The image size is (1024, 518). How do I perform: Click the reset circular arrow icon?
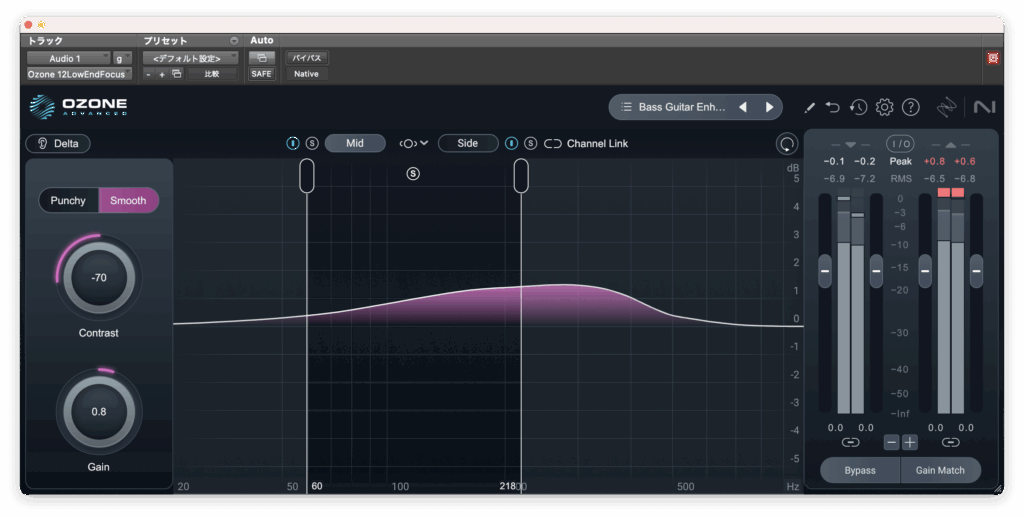[787, 144]
